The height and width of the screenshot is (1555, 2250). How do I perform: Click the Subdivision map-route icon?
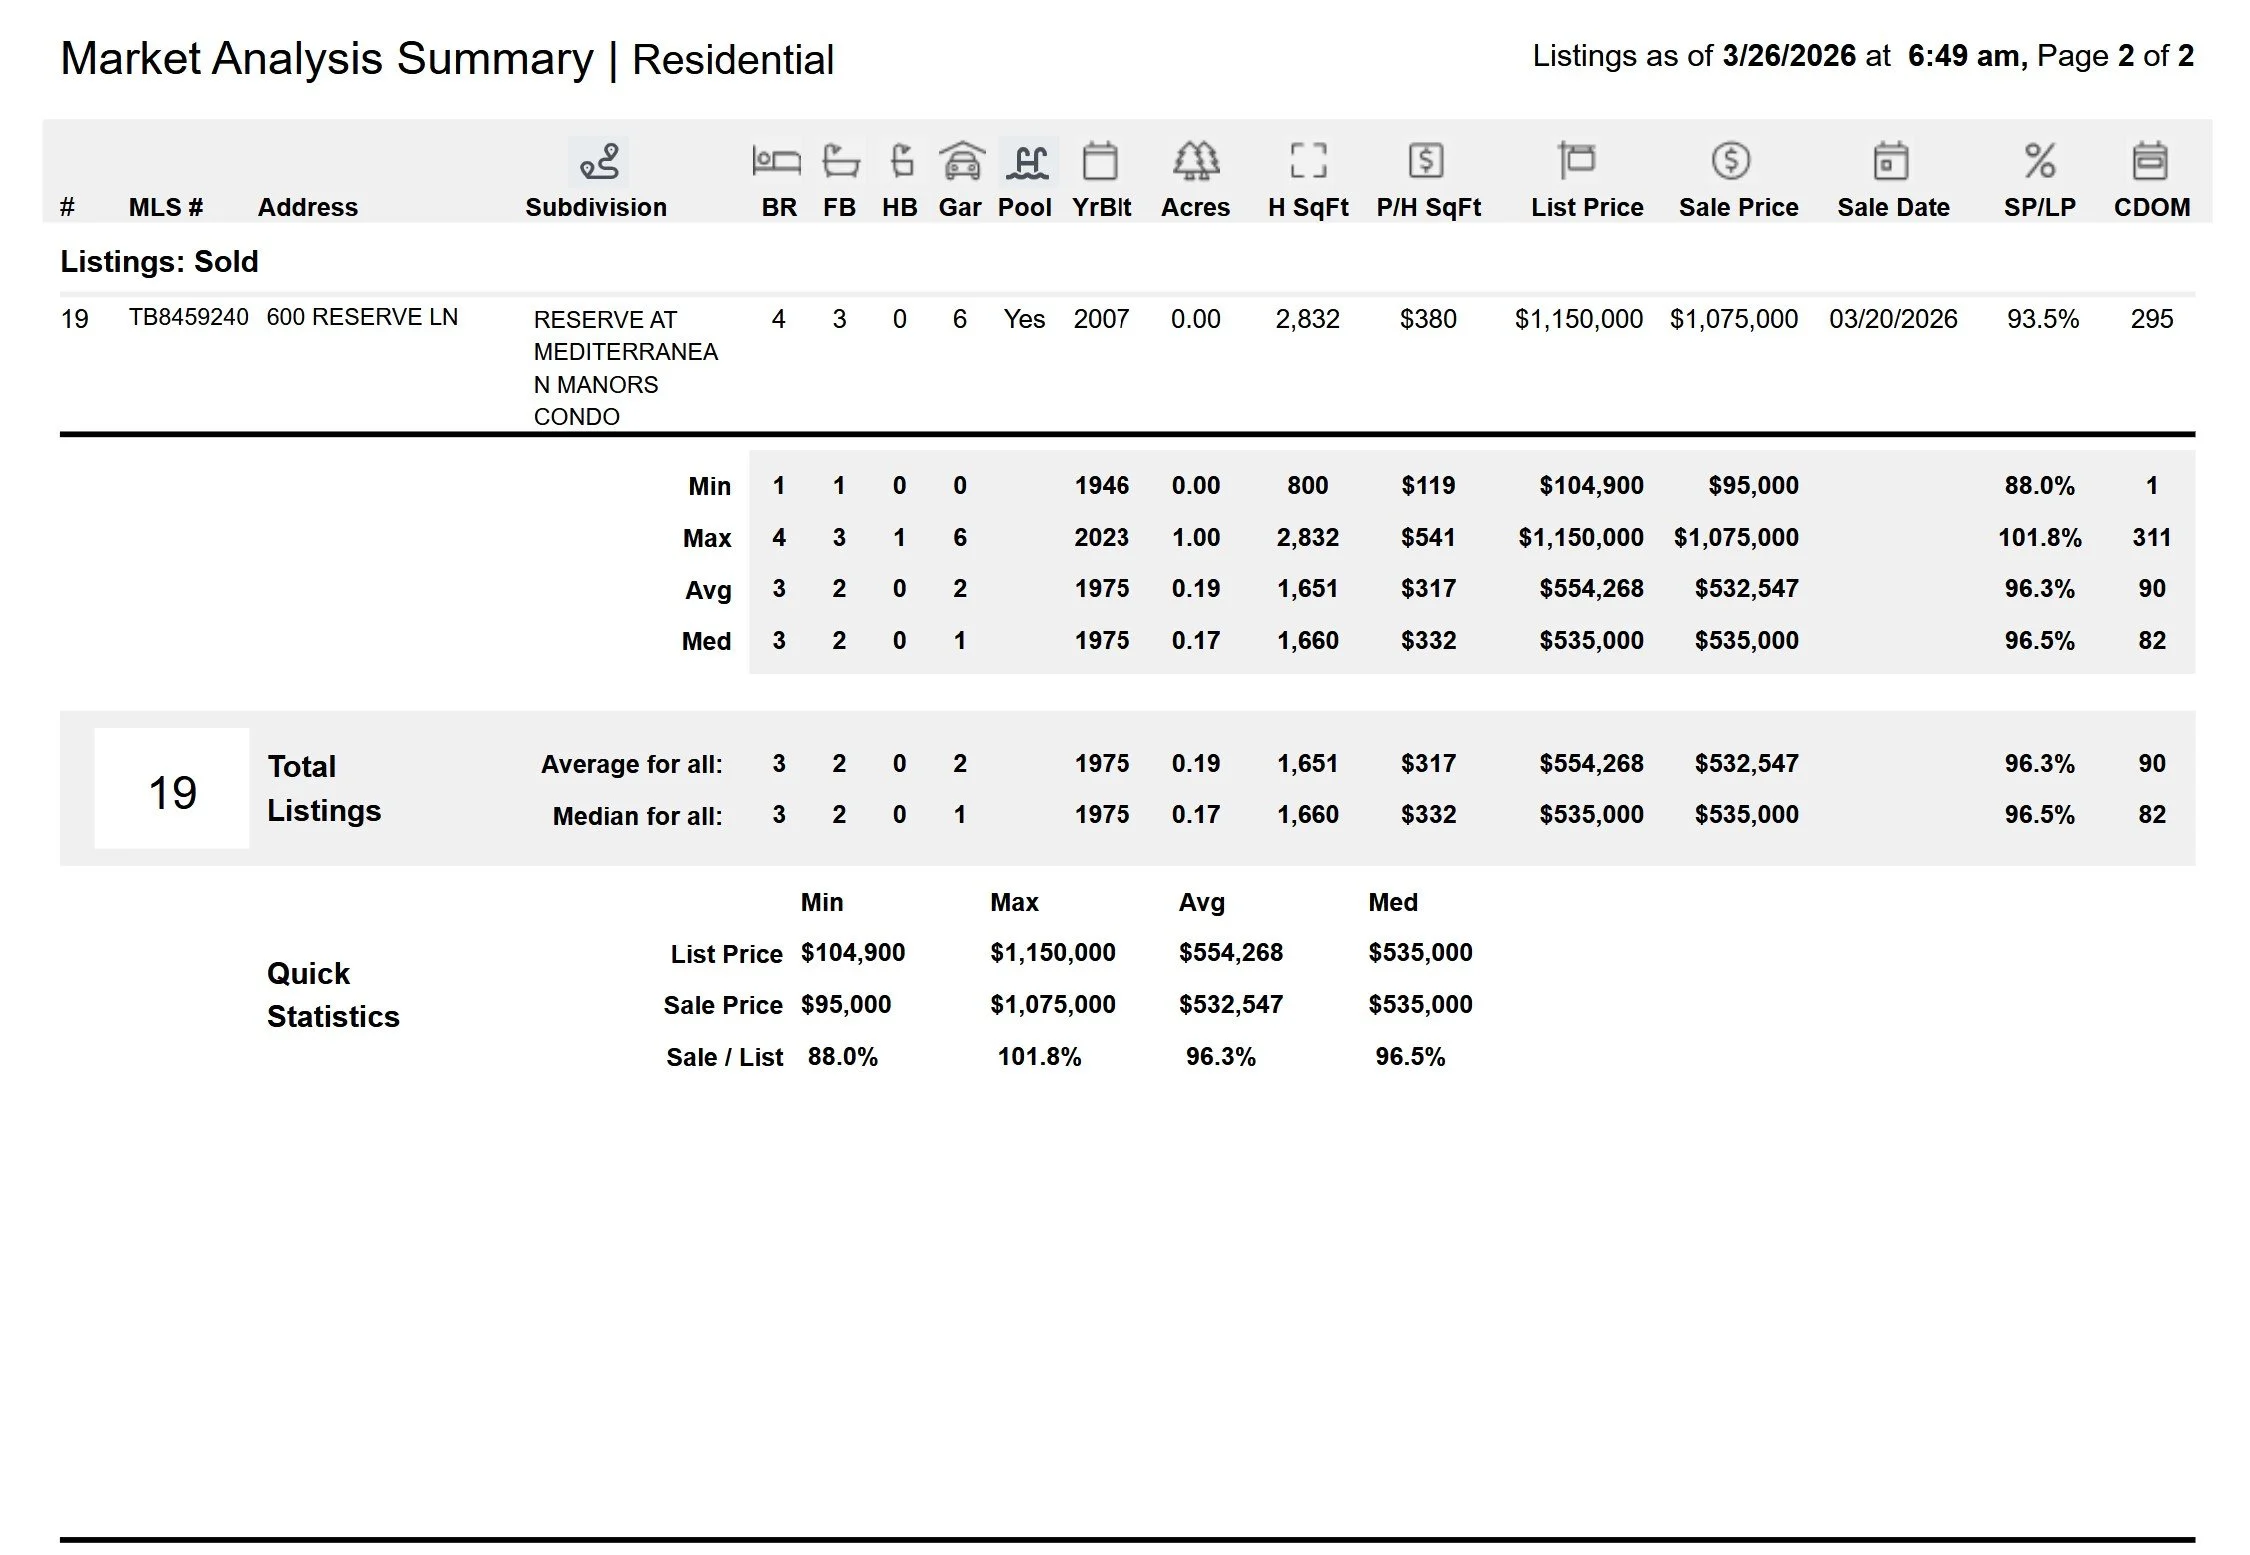click(598, 162)
